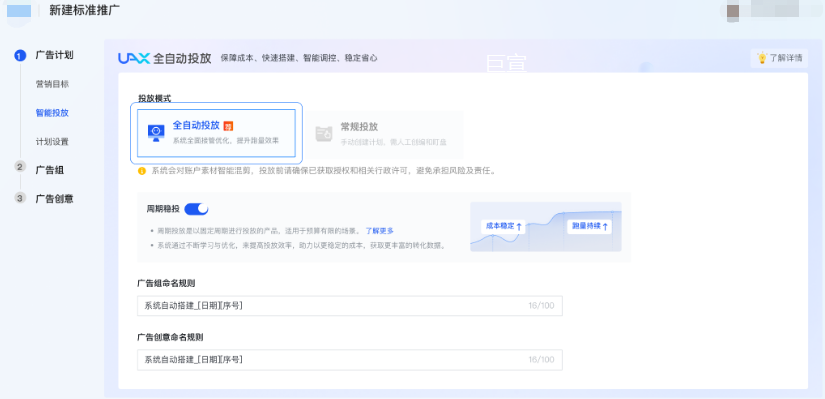Click the step 2 circle for 广告组
Screen dimensions: 825x399
tap(20, 166)
